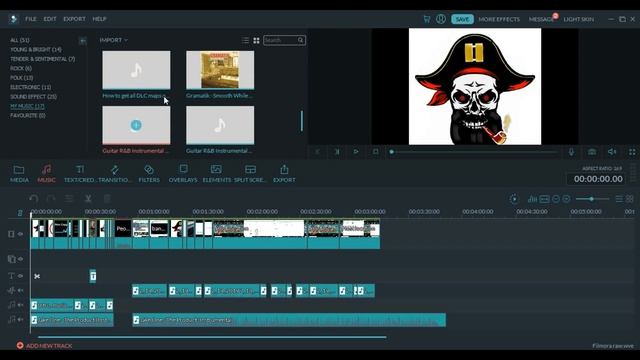Switch to LIGHT SKIN theme
The height and width of the screenshot is (360, 640).
click(579, 19)
